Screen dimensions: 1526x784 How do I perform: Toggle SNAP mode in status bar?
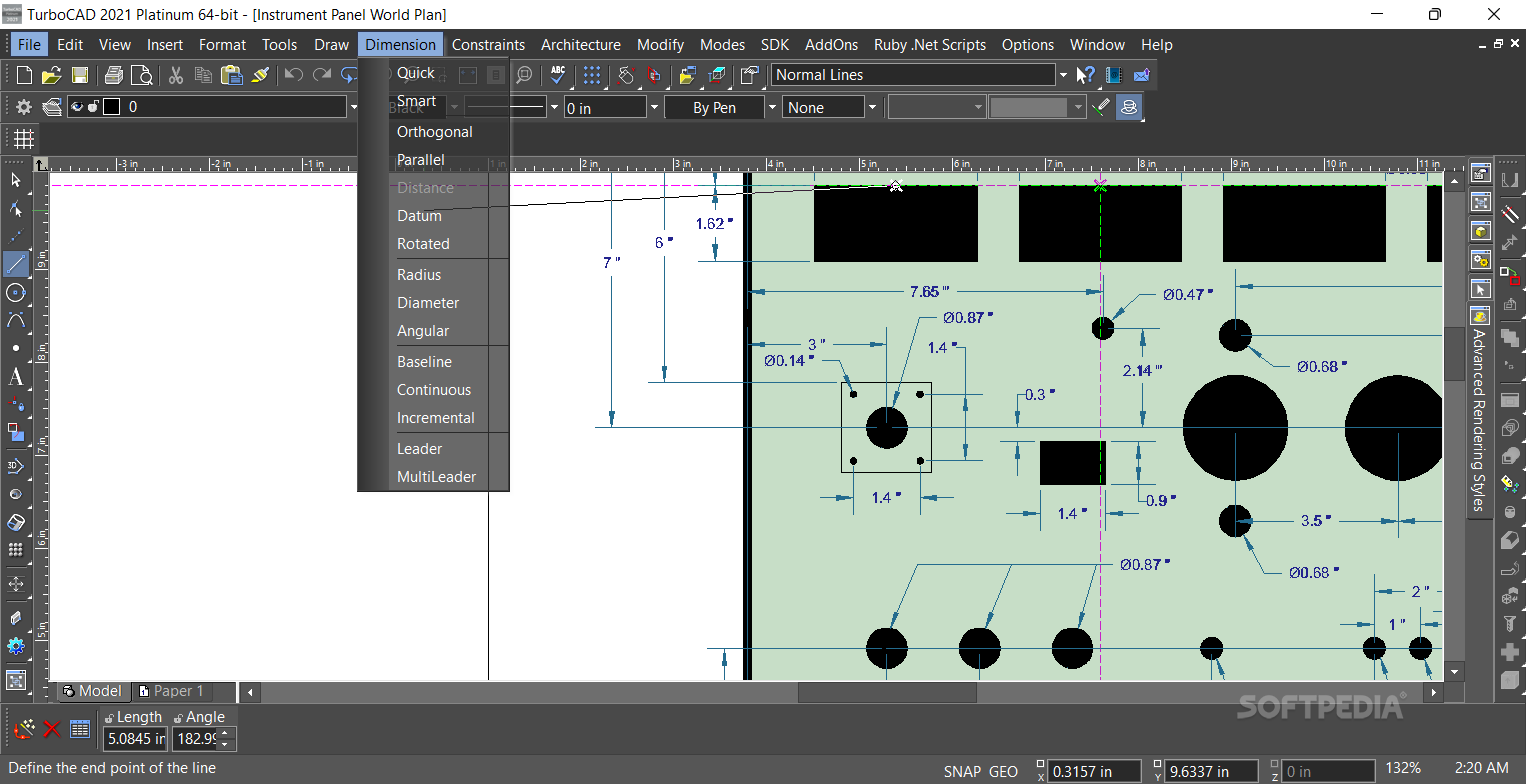[961, 772]
